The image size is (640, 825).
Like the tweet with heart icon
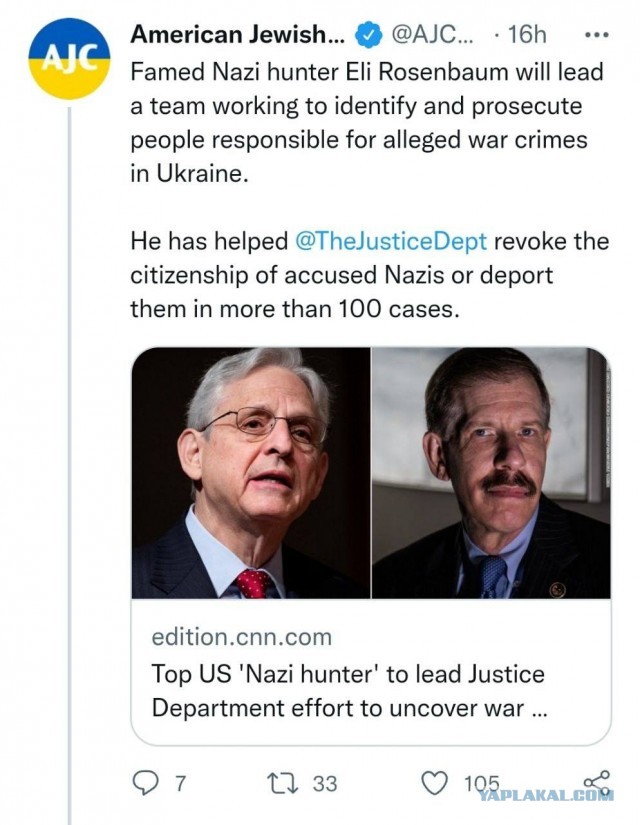434,783
